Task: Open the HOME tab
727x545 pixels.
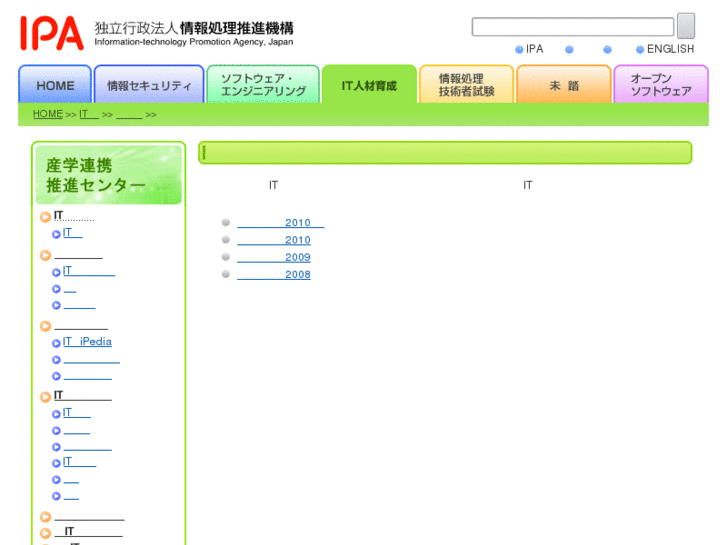Action: pyautogui.click(x=55, y=84)
